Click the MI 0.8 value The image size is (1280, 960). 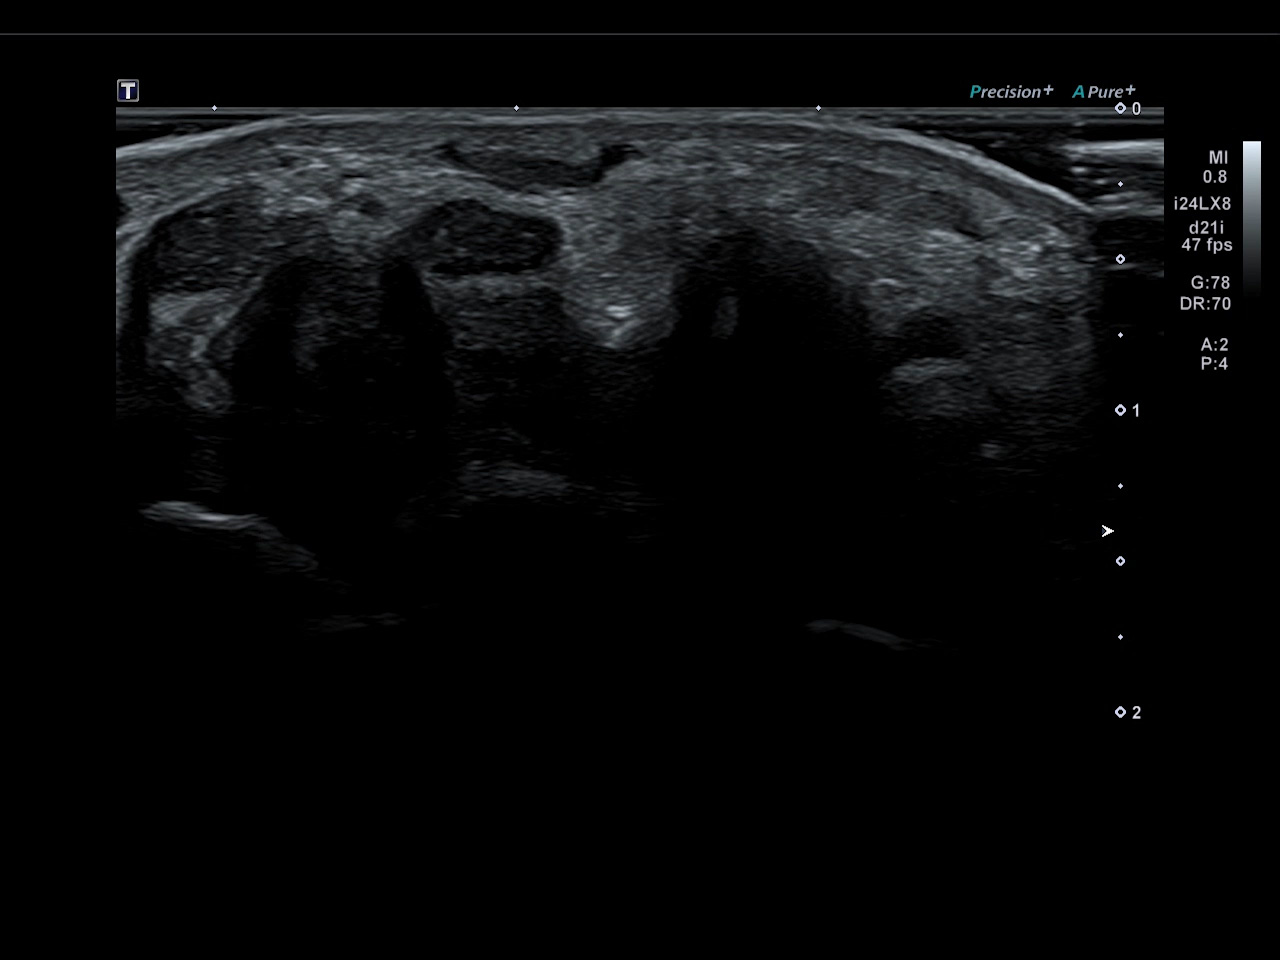click(1216, 167)
